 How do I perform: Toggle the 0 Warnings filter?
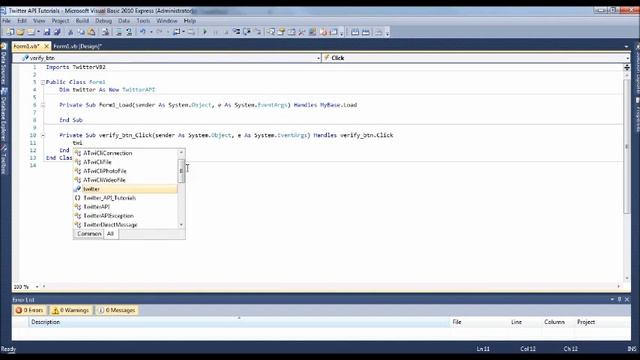click(x=71, y=310)
